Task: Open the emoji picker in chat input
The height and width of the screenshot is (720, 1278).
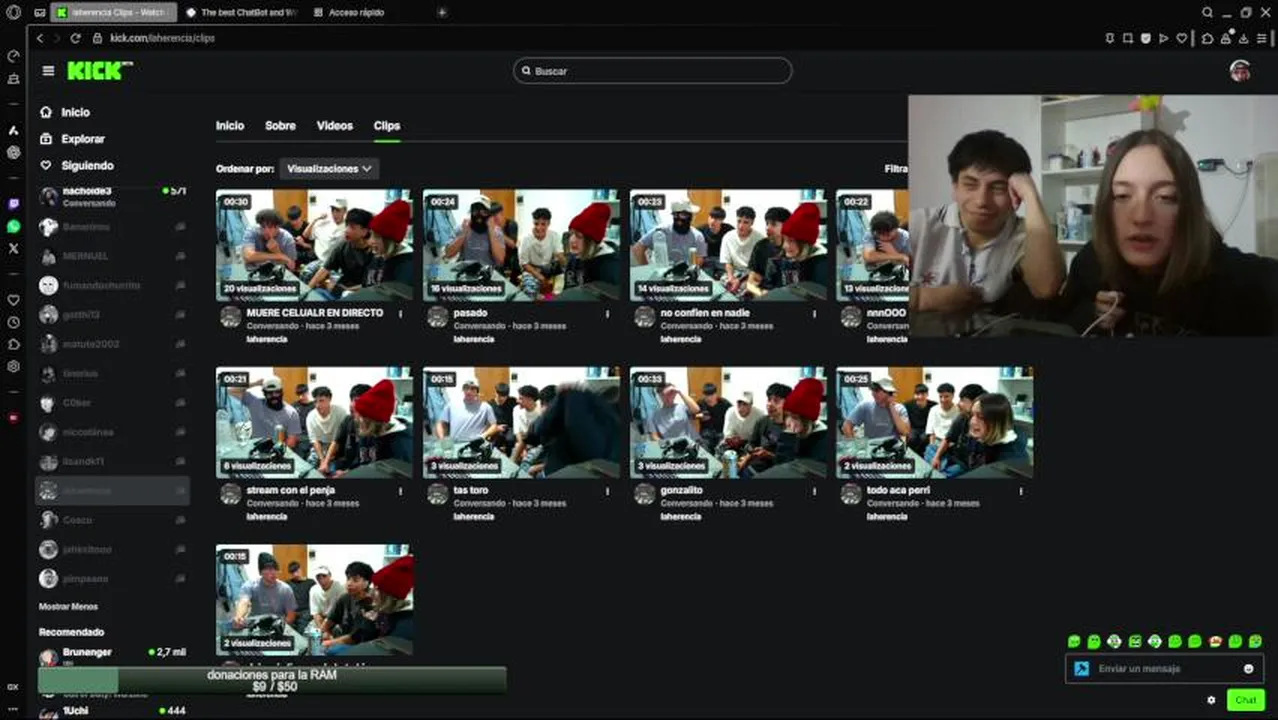Action: (x=1248, y=669)
